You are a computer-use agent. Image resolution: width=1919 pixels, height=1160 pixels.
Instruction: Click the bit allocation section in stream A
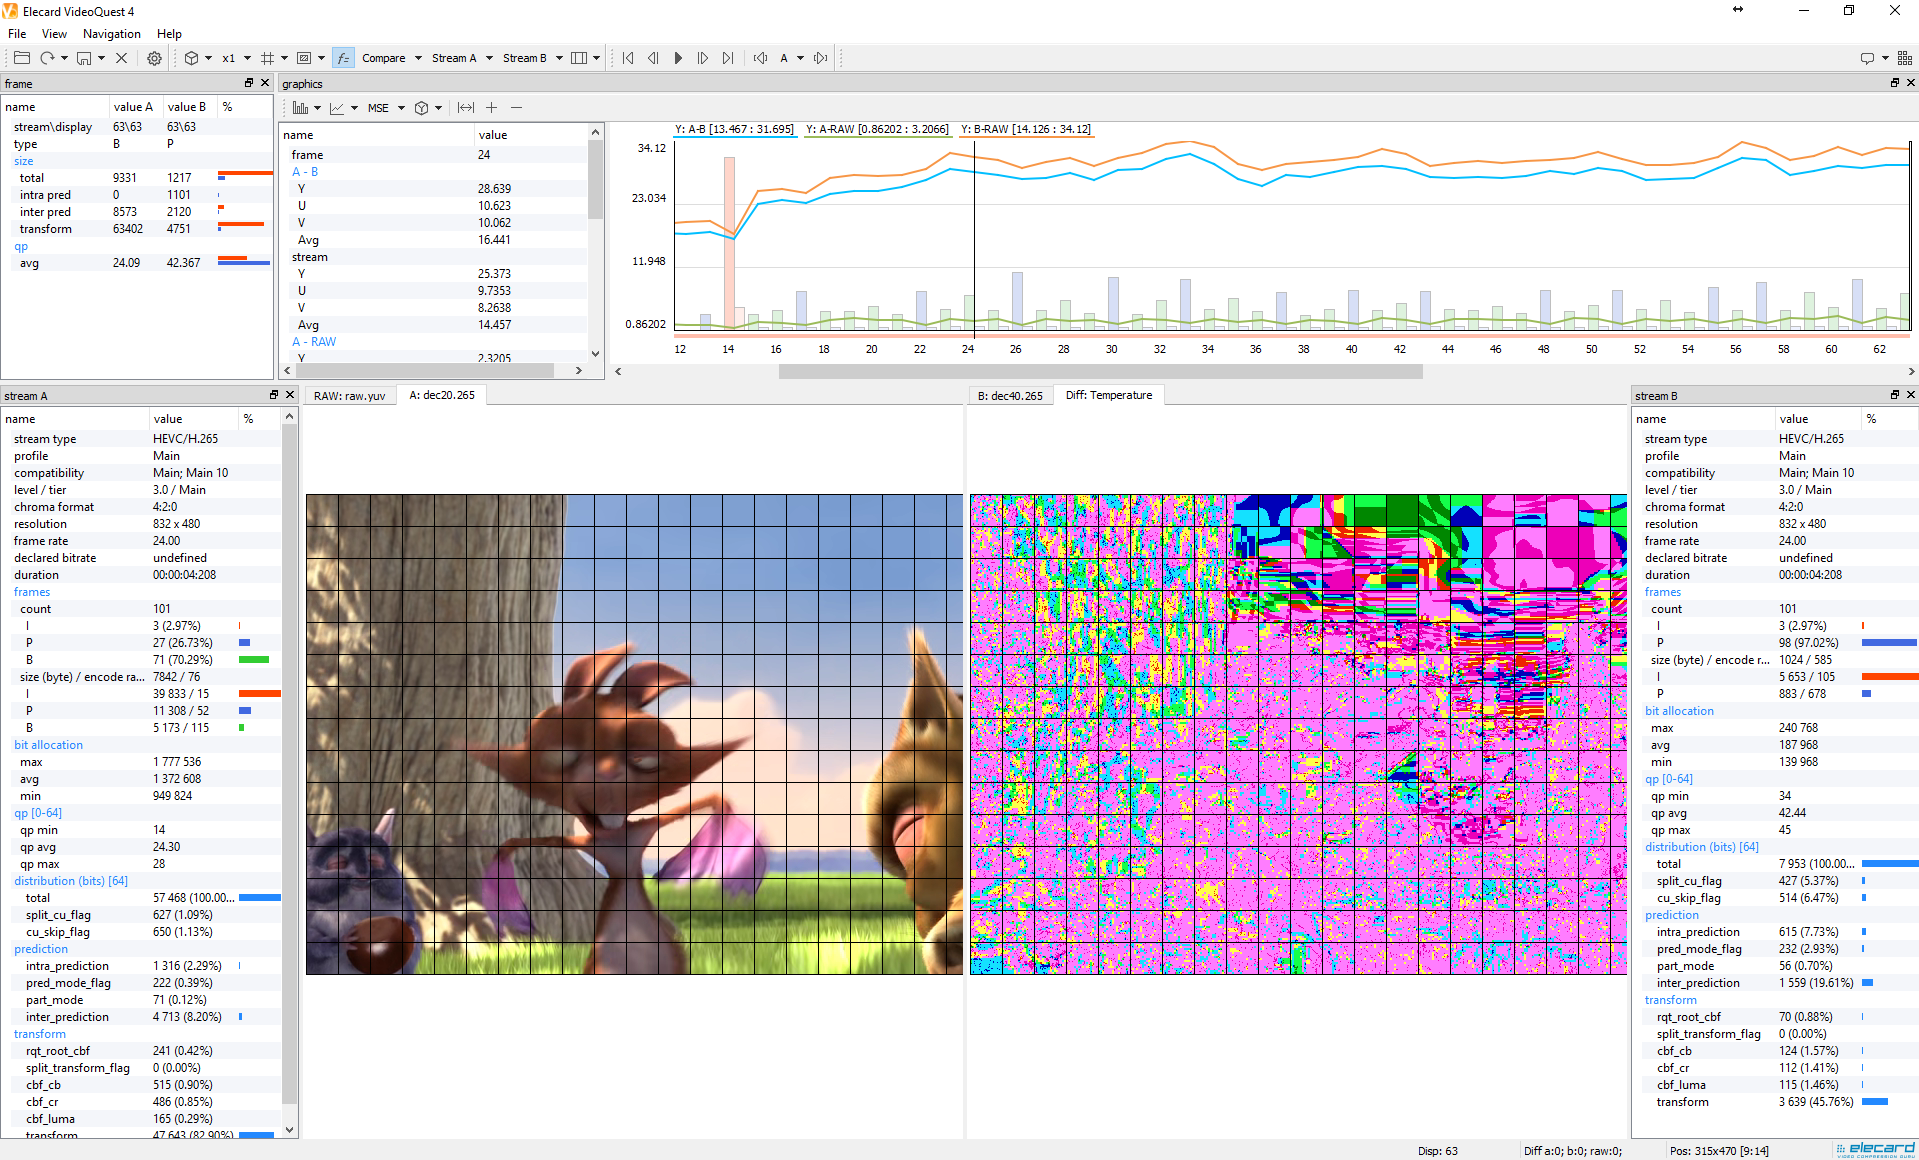click(48, 745)
